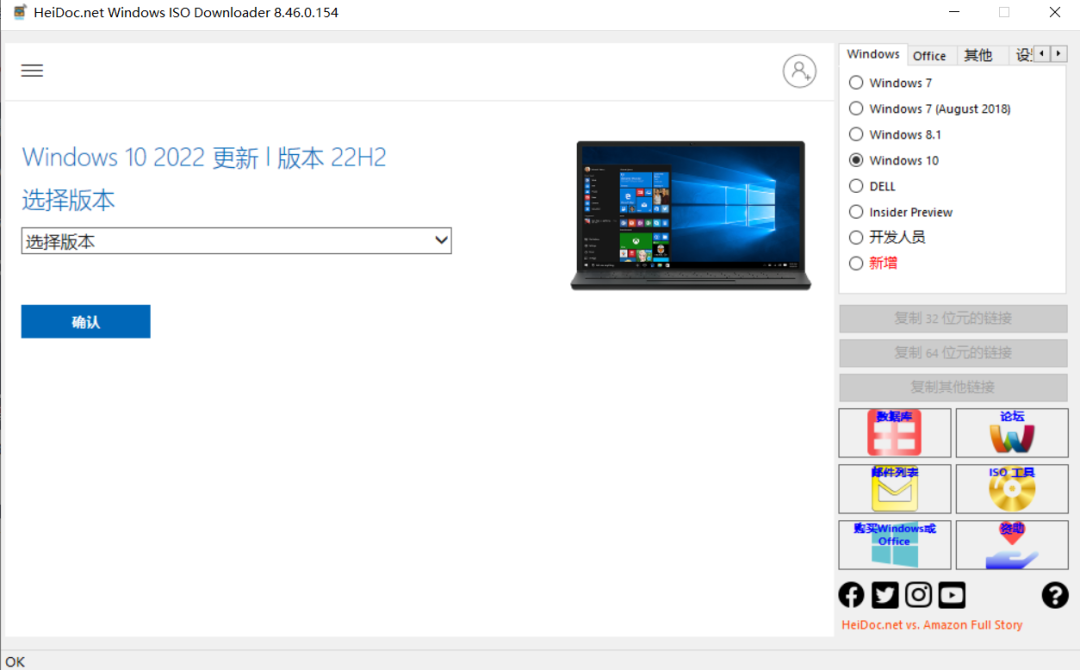This screenshot has height=670, width=1080.
Task: Click the donate (资助) heart icon button
Action: coord(1012,545)
